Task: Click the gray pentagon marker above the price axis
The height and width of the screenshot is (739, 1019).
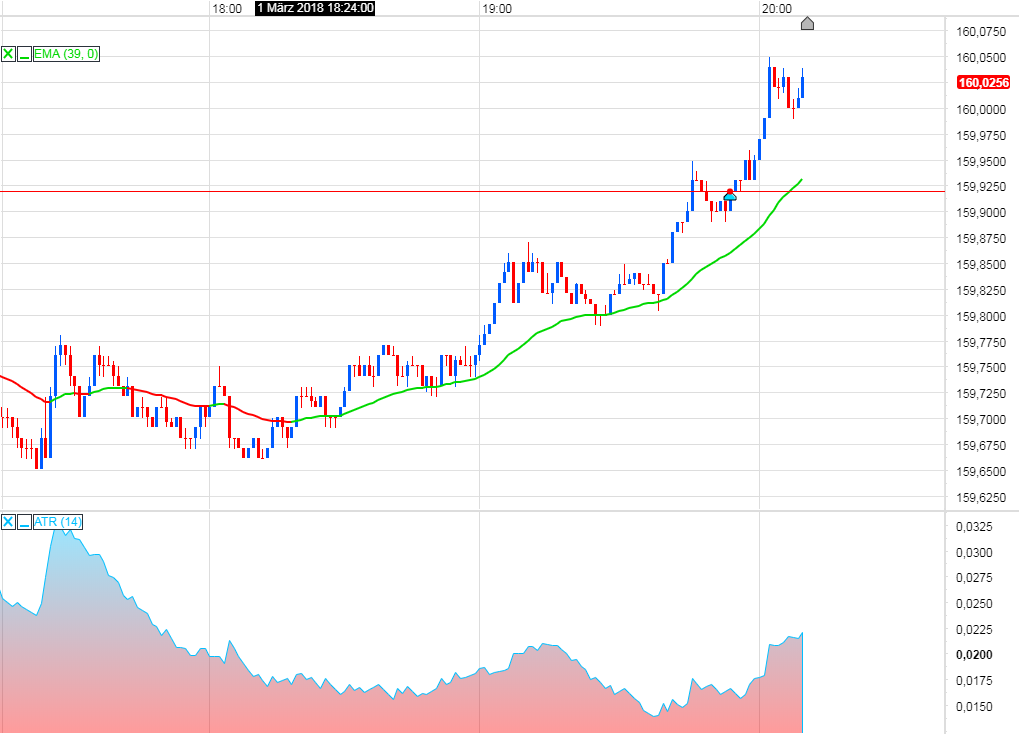Action: [807, 23]
